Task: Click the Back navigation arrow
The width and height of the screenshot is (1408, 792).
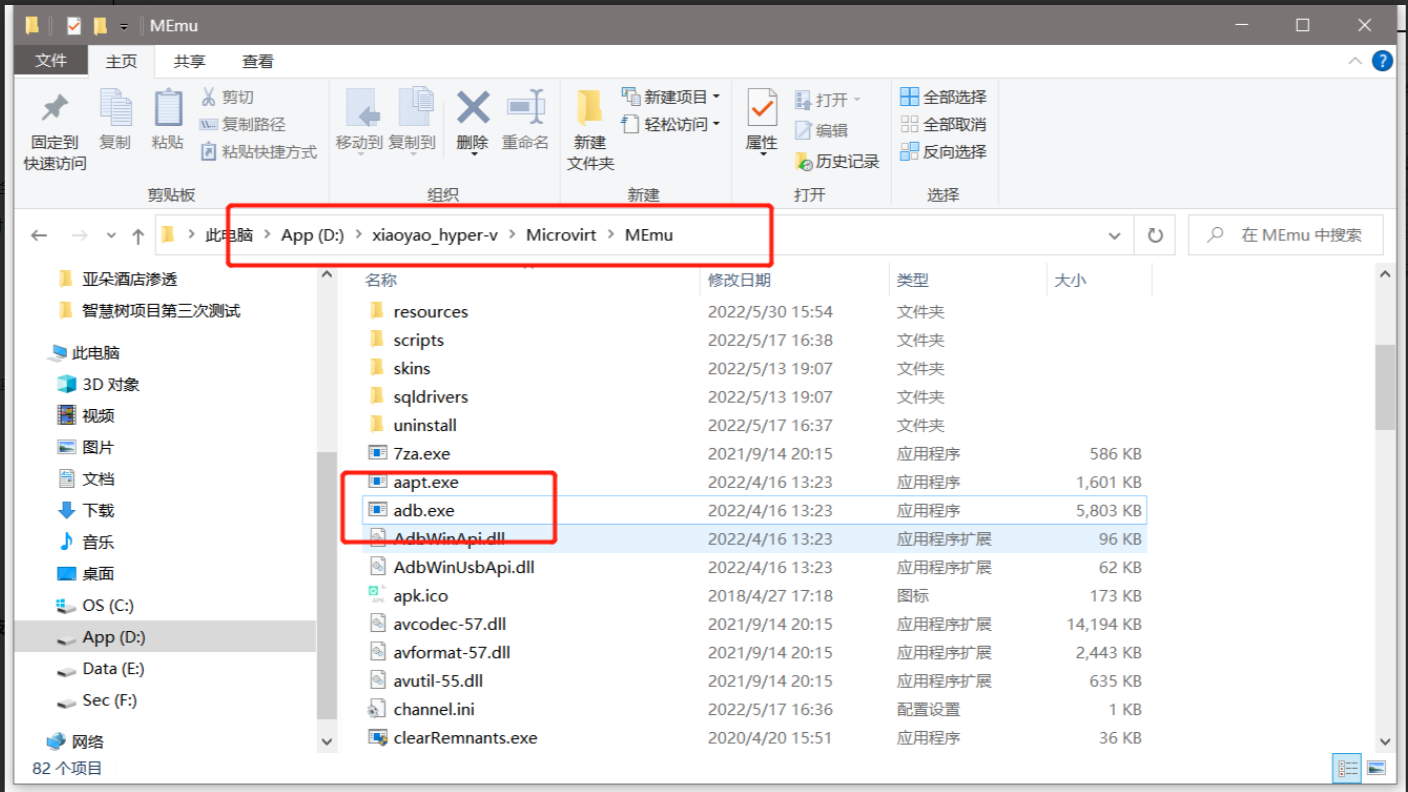Action: tap(39, 236)
